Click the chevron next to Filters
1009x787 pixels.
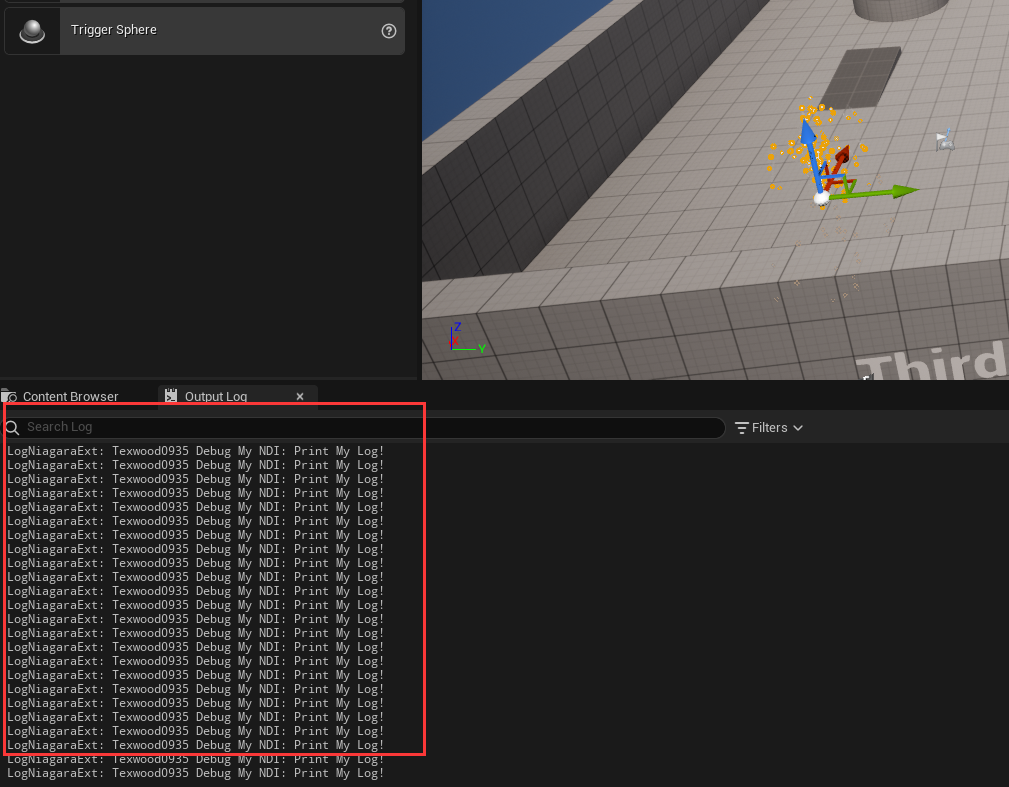click(x=797, y=428)
